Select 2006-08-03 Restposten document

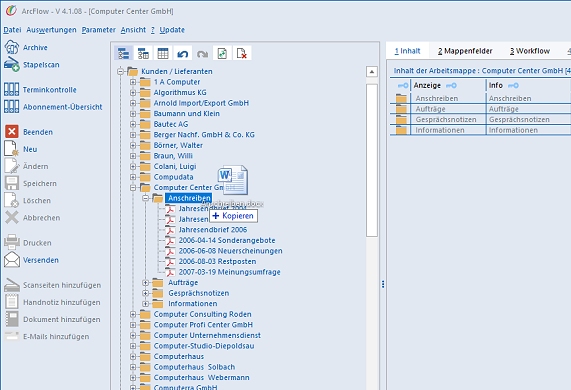tap(217, 261)
